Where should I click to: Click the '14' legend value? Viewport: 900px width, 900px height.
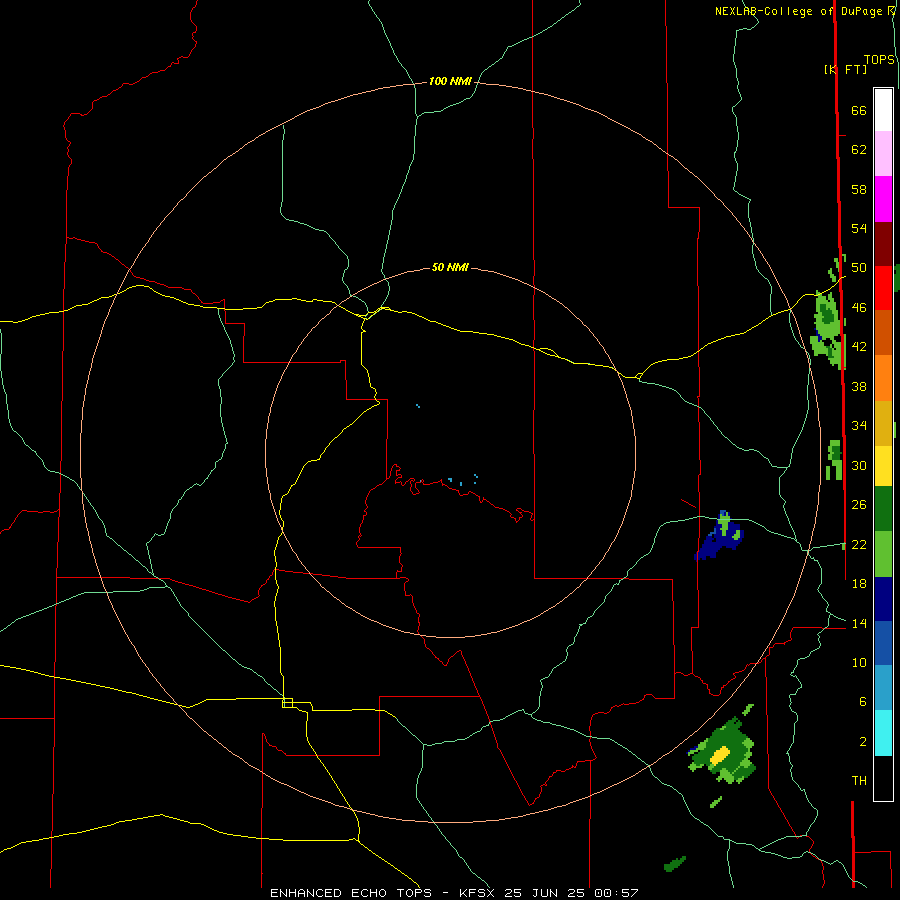coord(859,623)
